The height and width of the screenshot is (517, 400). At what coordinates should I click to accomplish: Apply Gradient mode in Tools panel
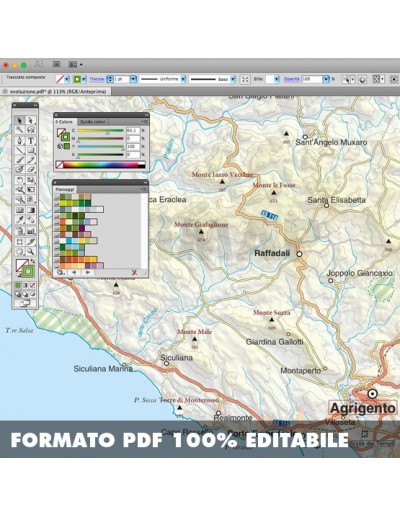25,285
